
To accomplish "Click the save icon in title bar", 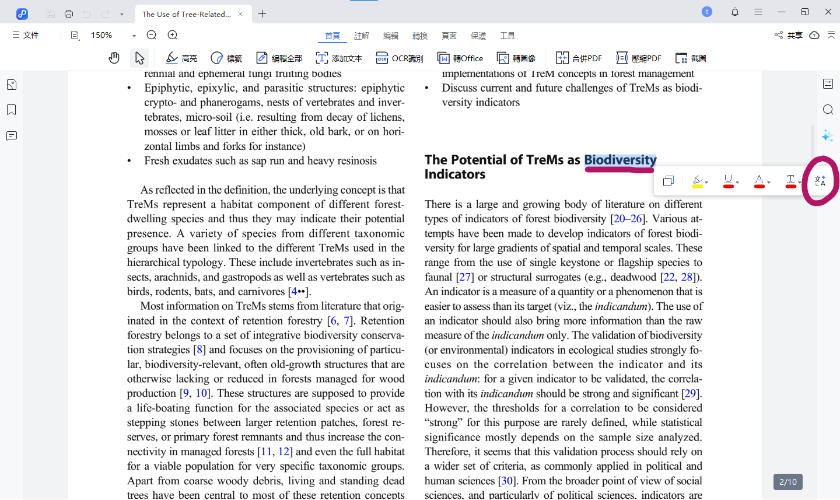I will coord(50,14).
